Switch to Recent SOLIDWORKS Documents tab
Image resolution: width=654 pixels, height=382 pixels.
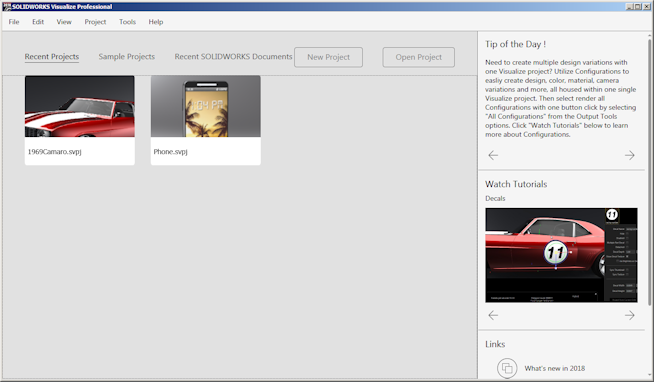[233, 57]
